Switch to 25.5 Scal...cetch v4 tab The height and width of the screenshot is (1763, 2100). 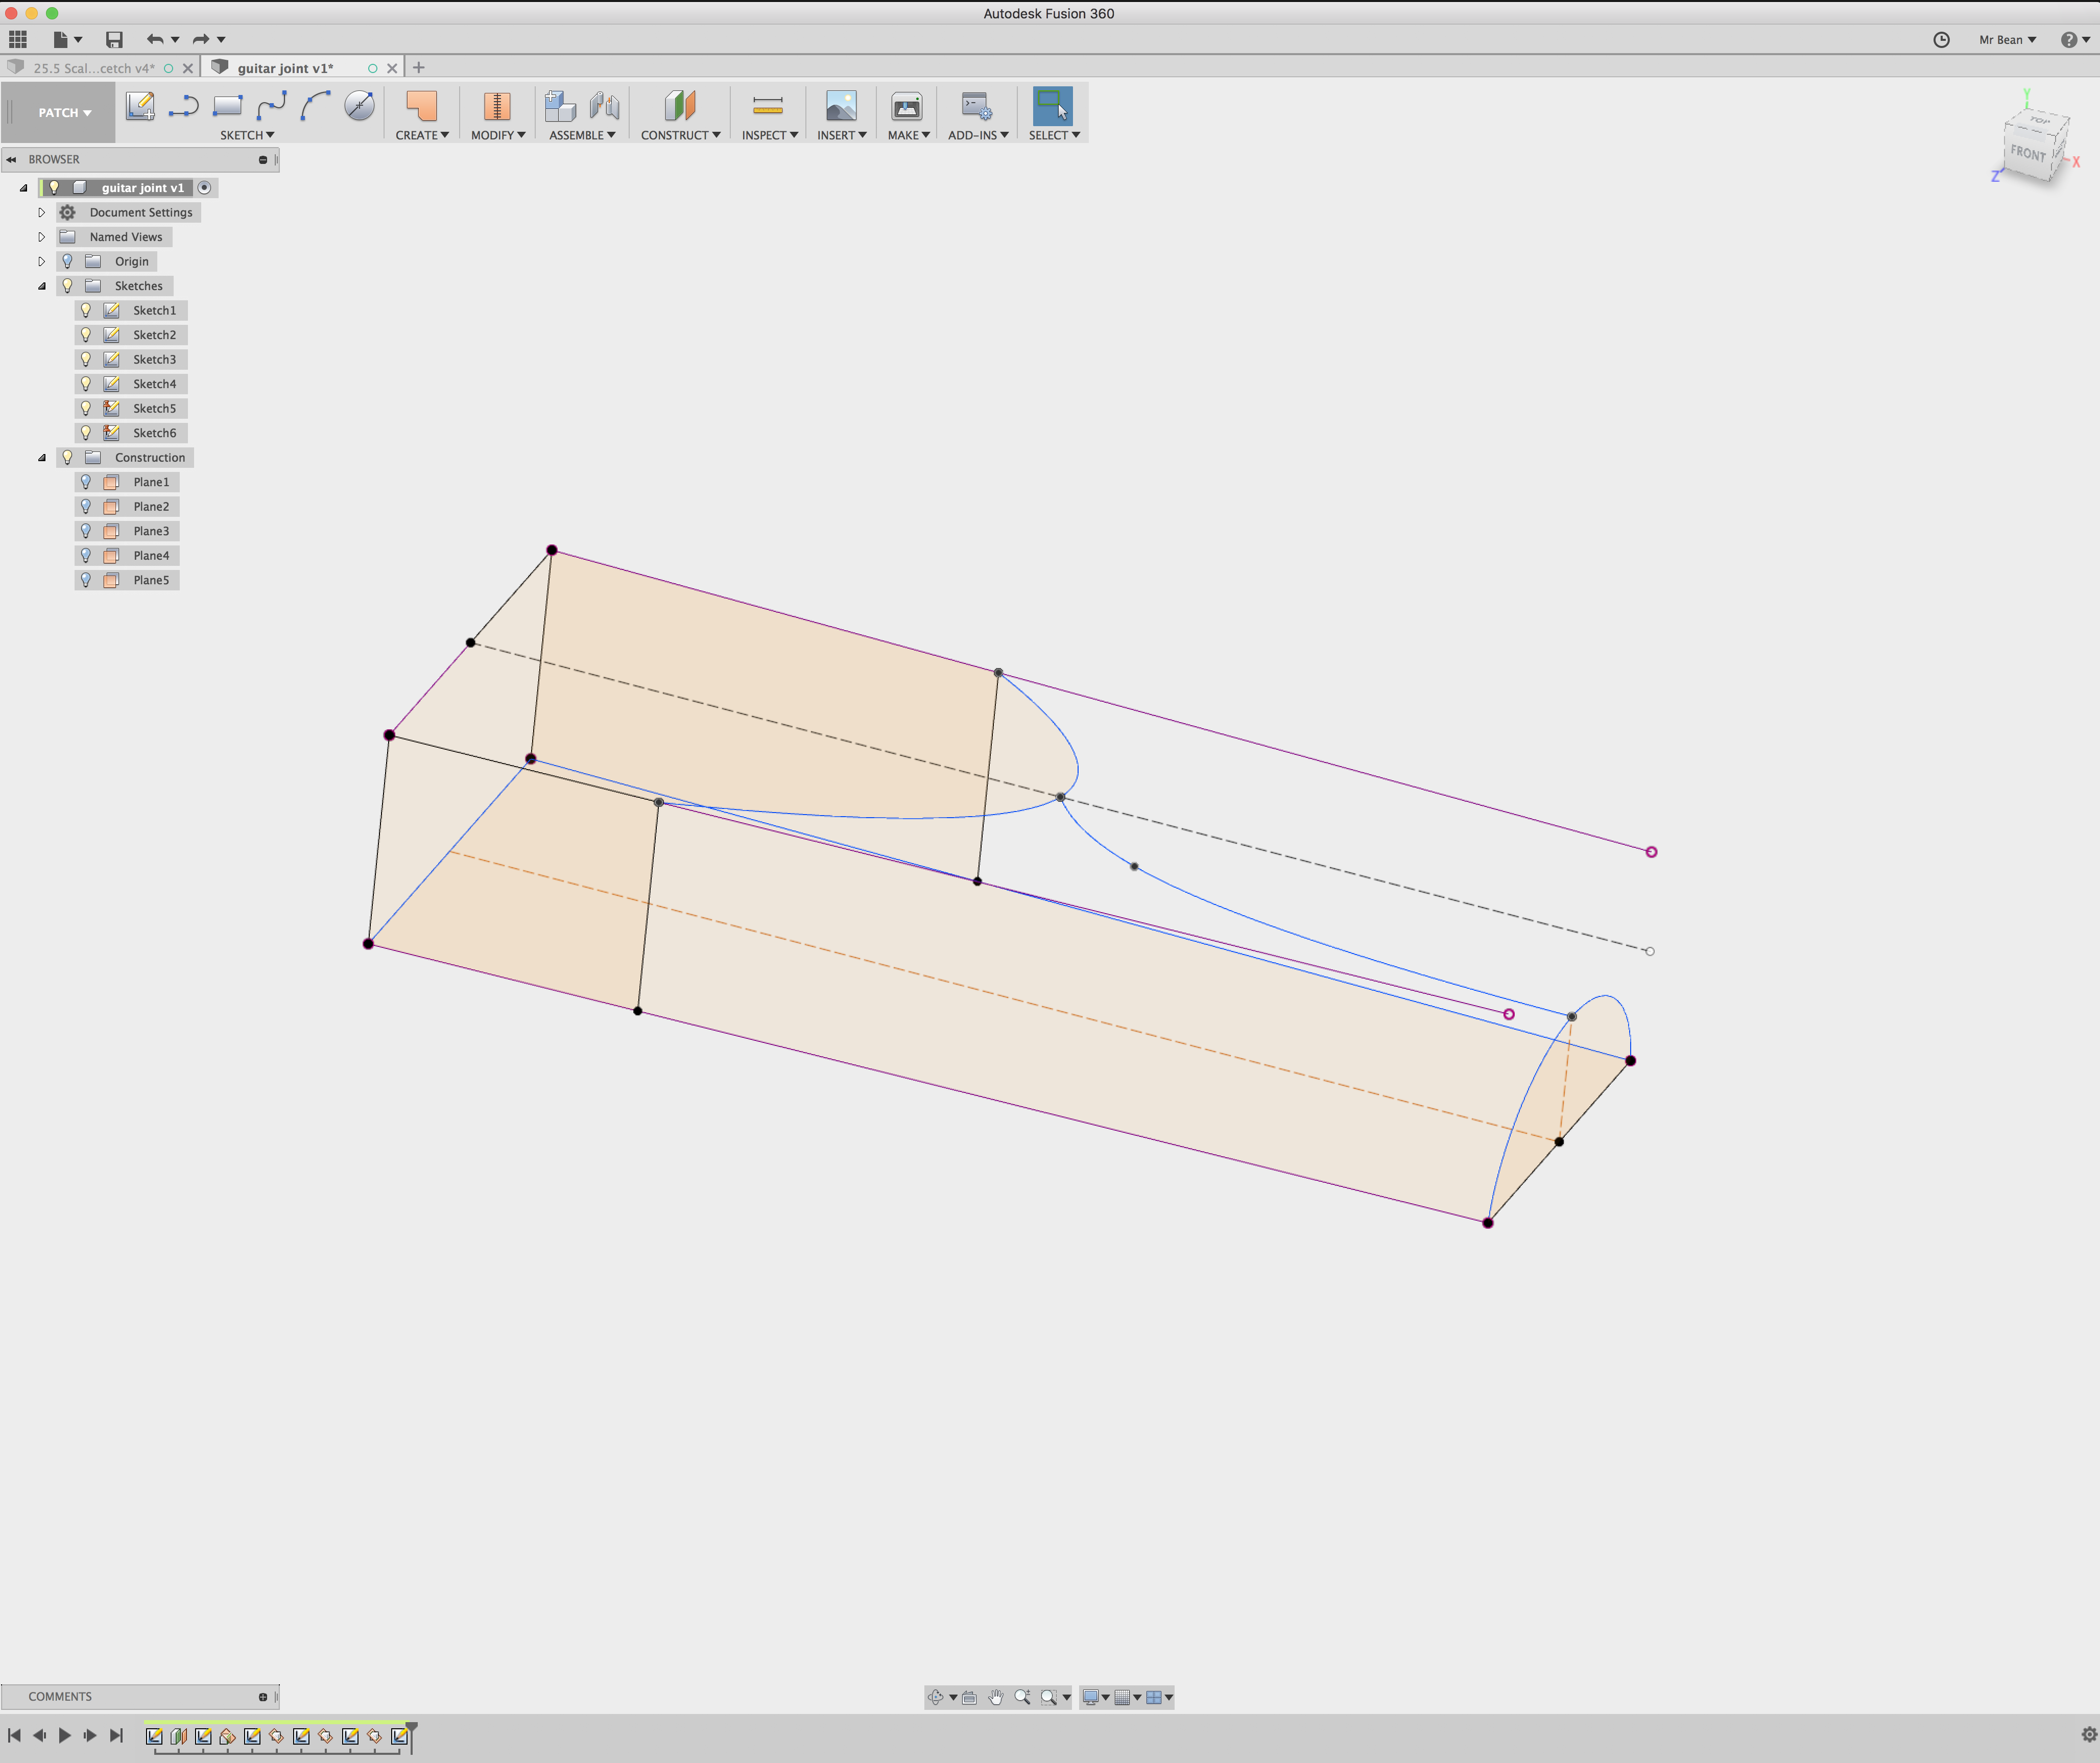click(94, 68)
